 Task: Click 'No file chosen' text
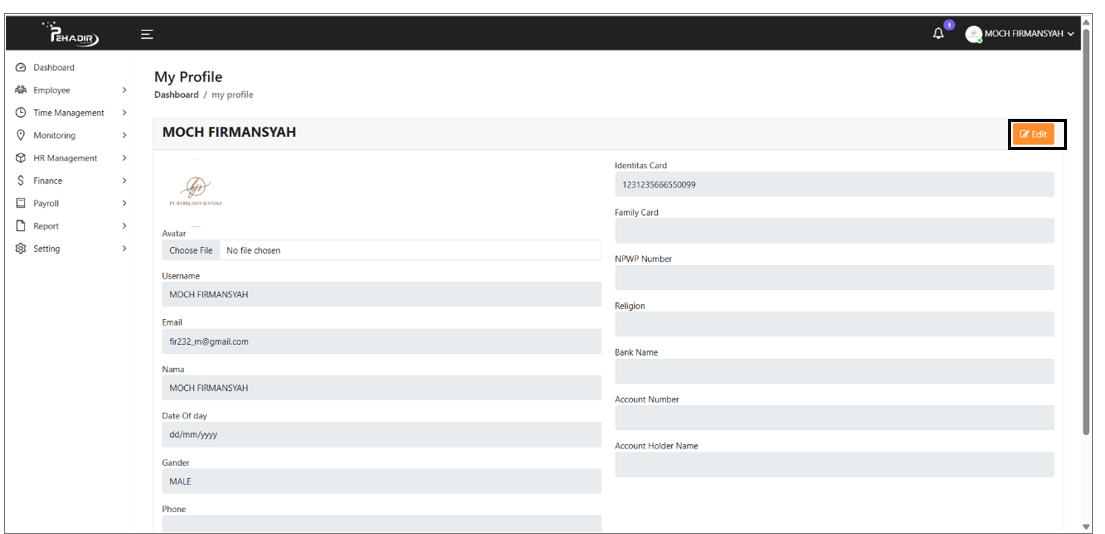[x=253, y=250]
